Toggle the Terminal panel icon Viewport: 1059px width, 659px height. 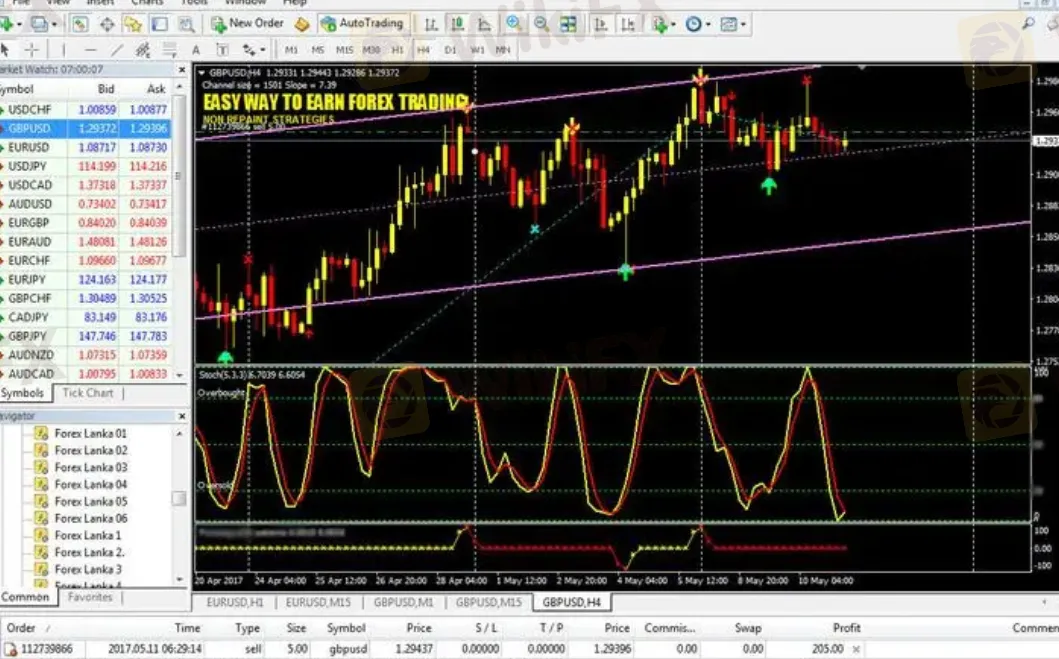coord(159,25)
